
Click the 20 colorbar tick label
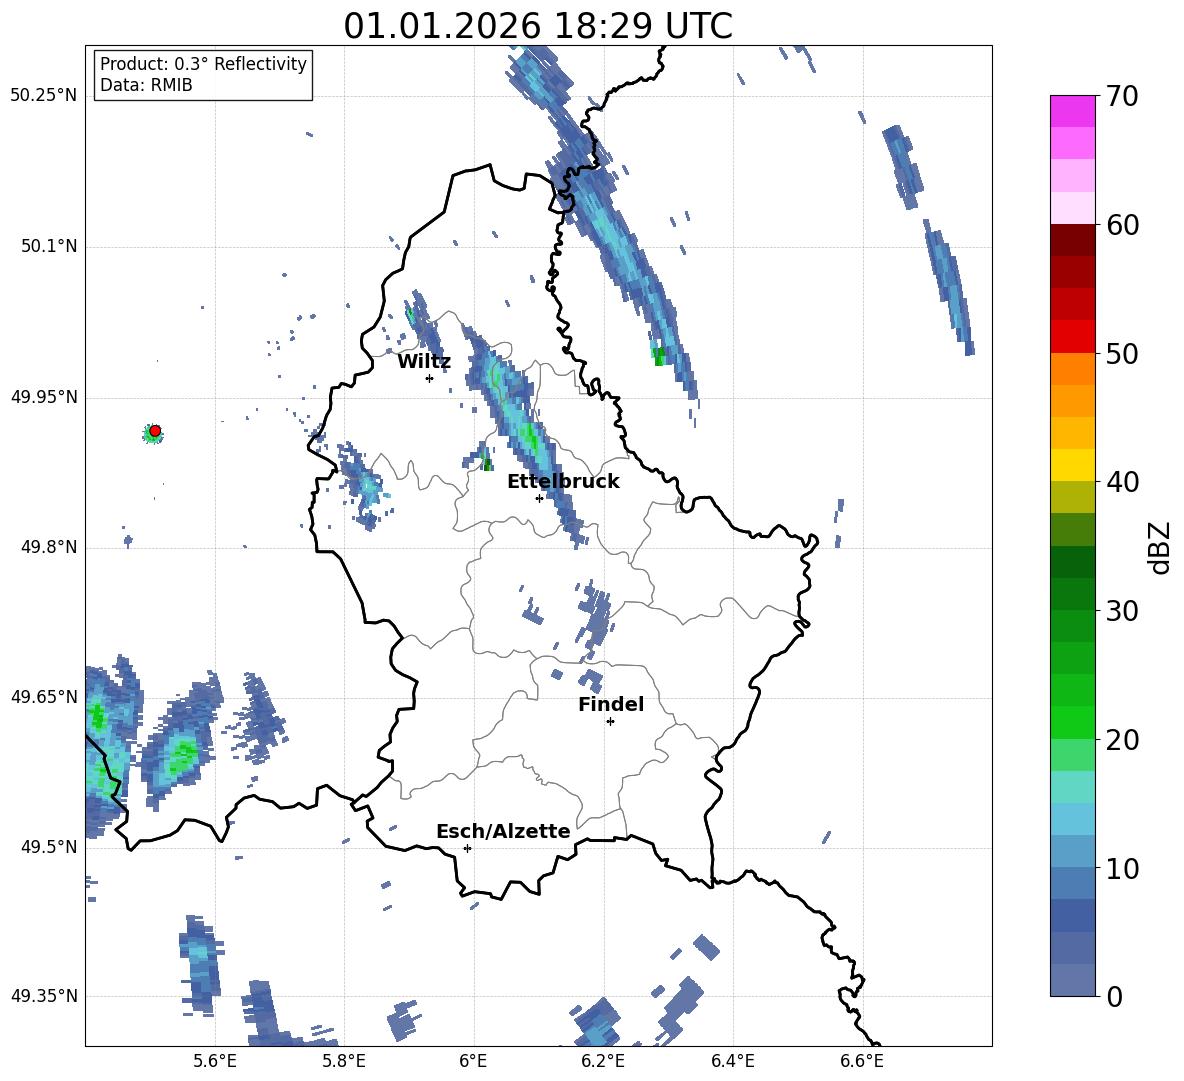pos(1123,740)
